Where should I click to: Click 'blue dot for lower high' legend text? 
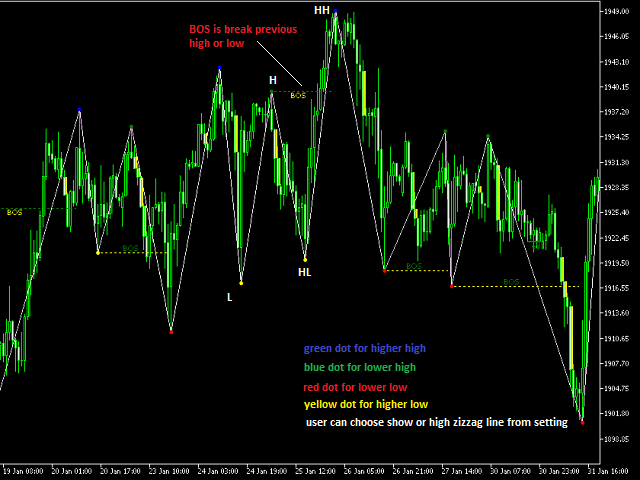tap(360, 367)
